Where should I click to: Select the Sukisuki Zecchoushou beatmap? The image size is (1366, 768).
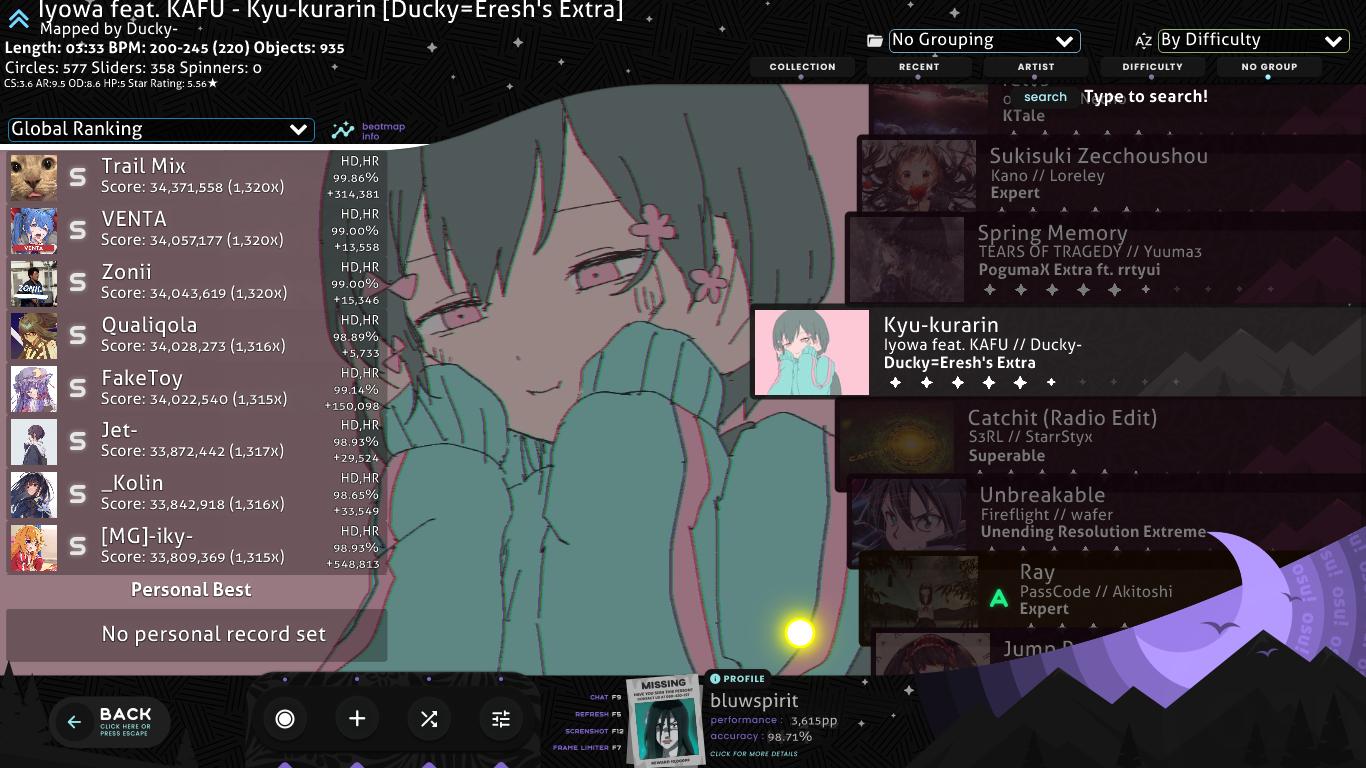coord(1110,173)
